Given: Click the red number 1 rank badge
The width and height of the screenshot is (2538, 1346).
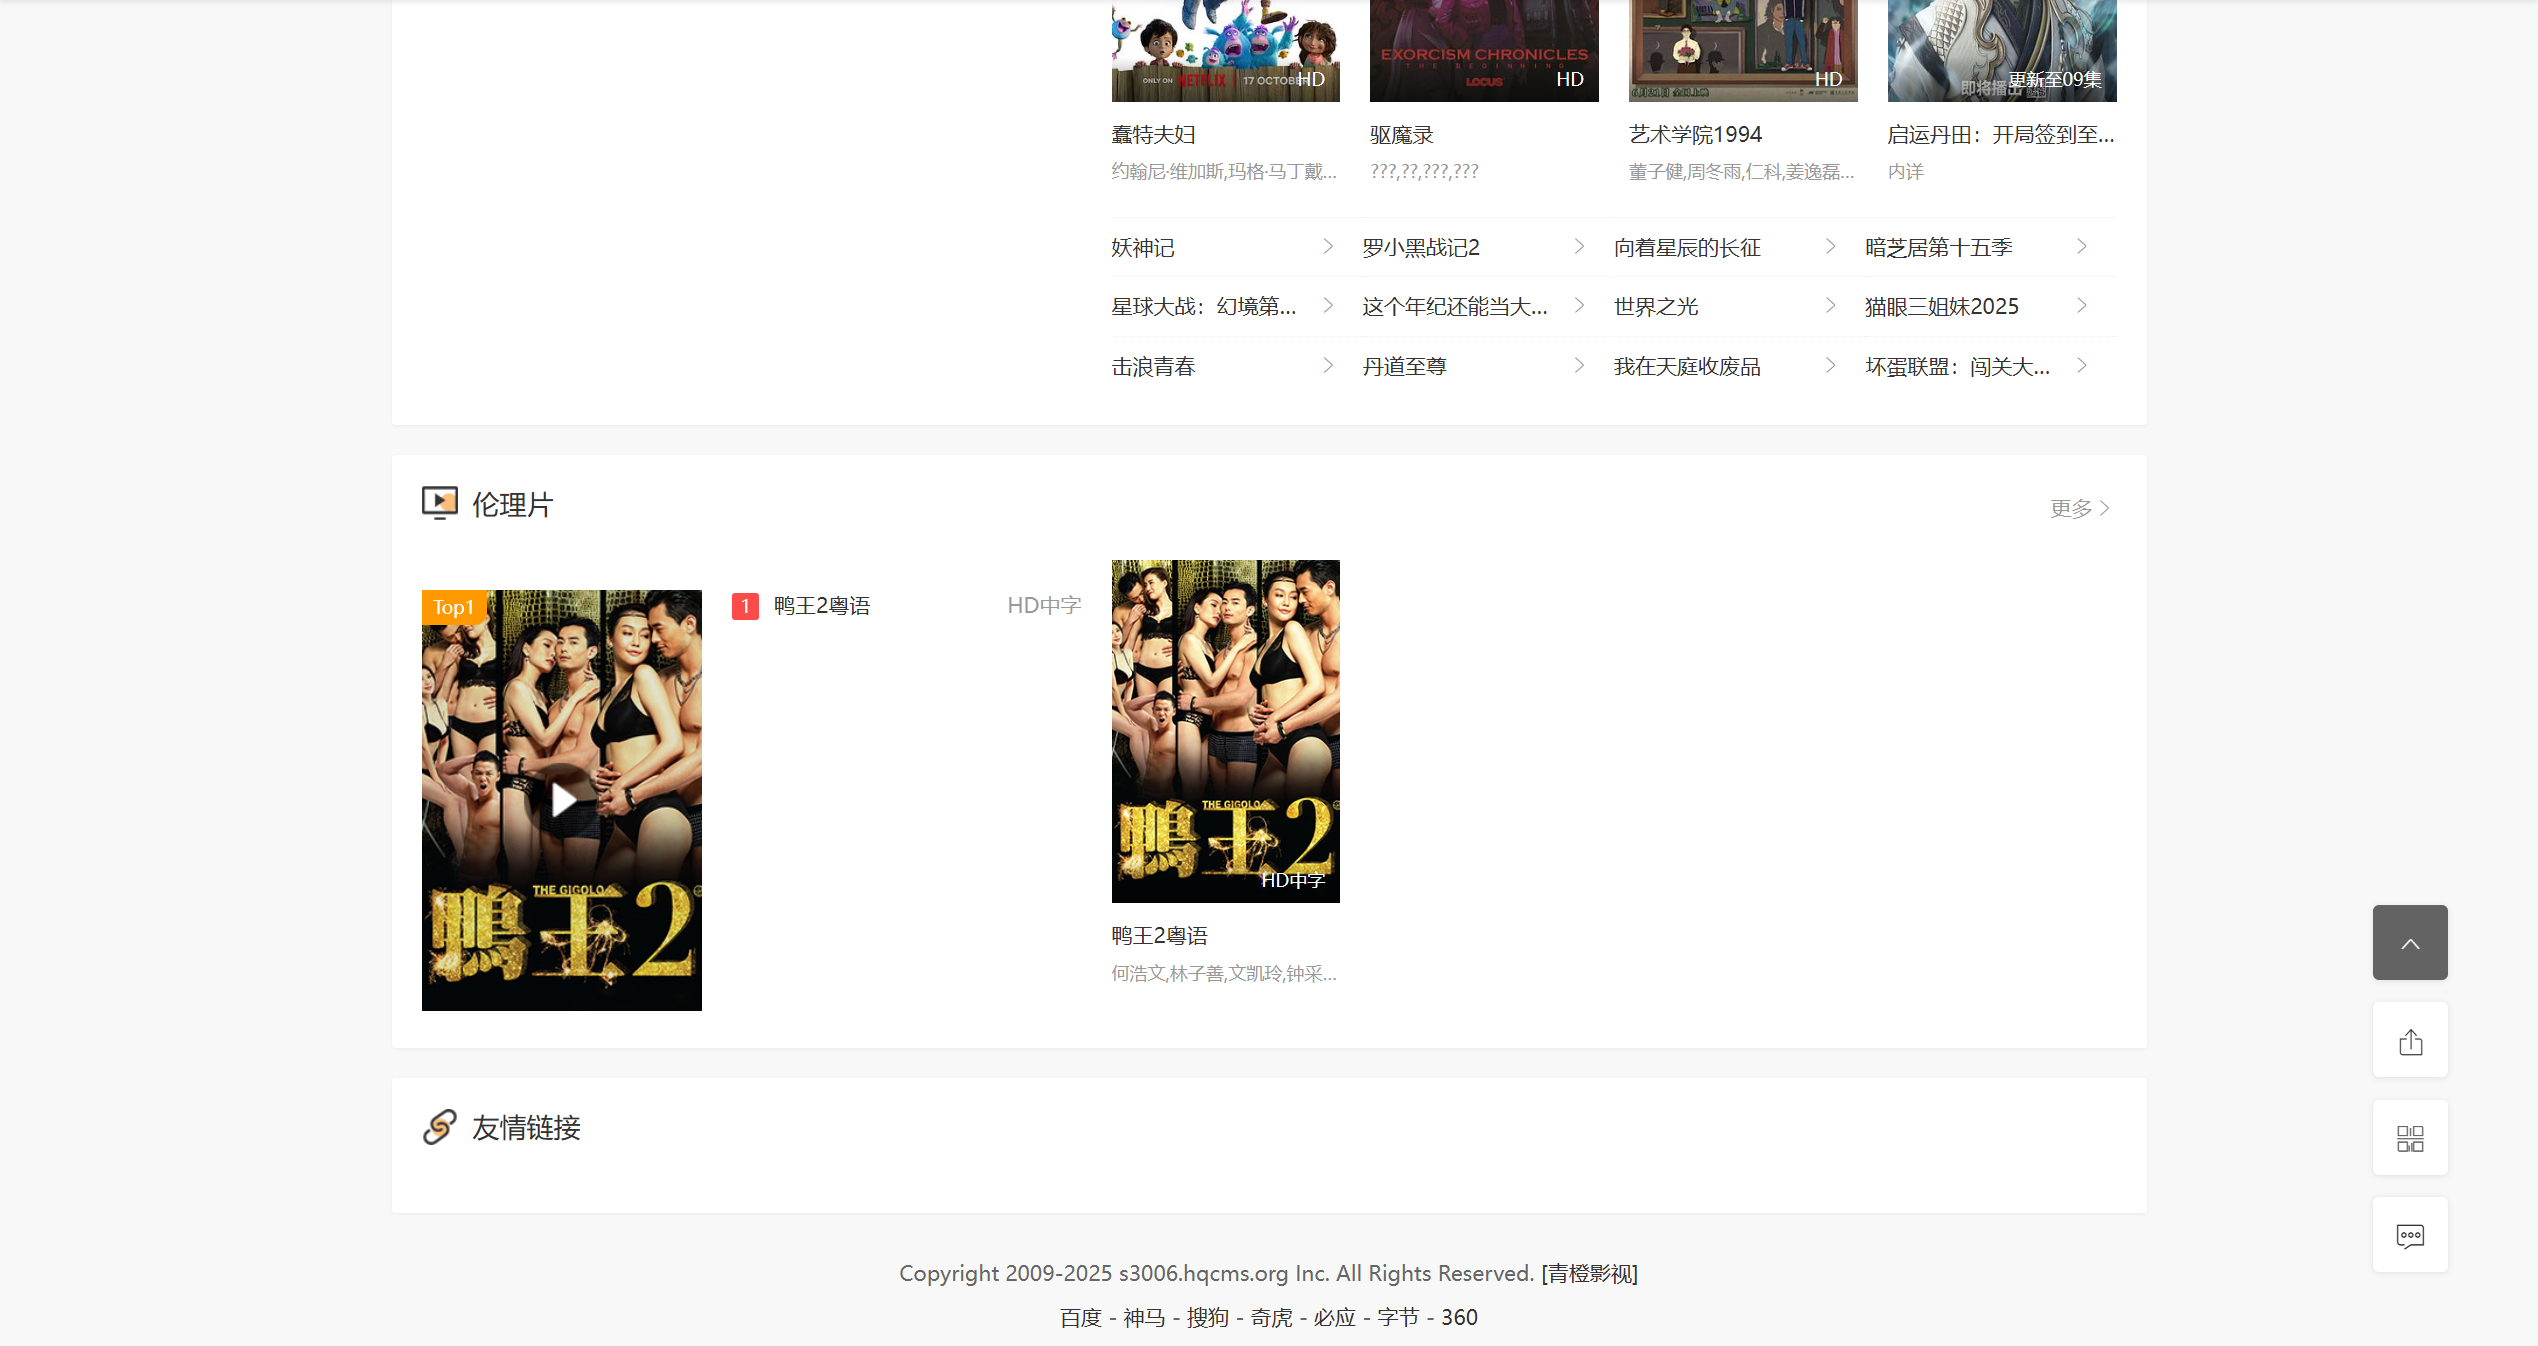Looking at the screenshot, I should (745, 606).
